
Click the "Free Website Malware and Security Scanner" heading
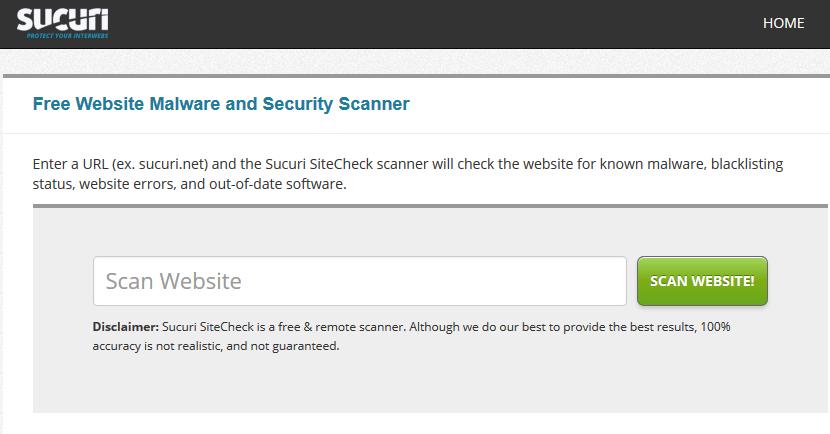(x=221, y=104)
